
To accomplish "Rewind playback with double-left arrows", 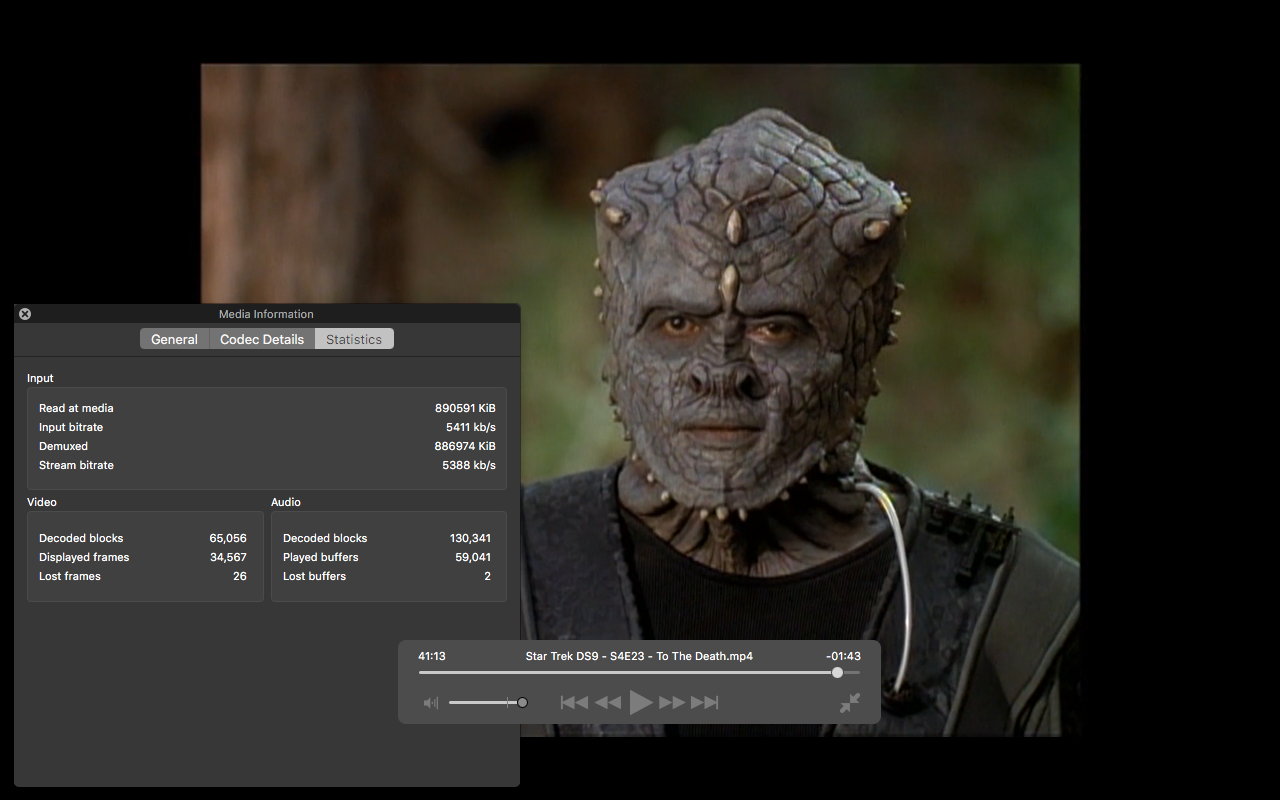I will pos(608,703).
